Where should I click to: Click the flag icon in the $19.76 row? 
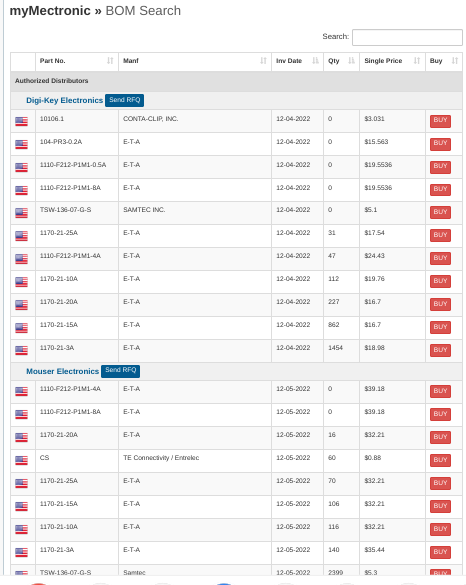click(21, 282)
